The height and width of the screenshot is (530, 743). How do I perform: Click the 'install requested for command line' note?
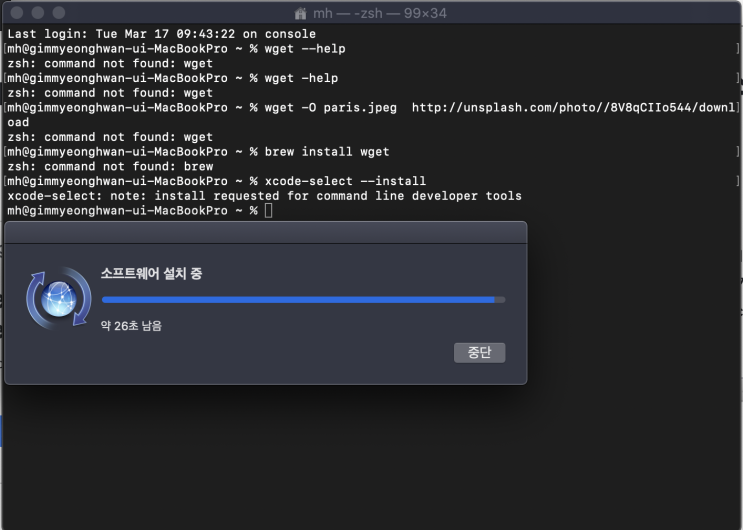pos(264,196)
